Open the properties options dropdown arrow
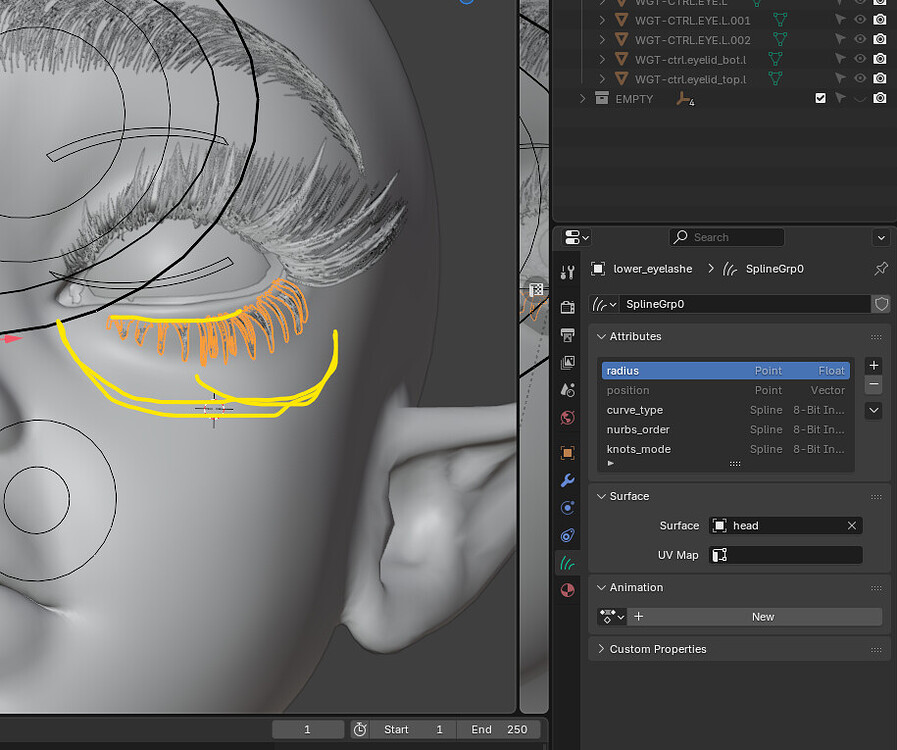Viewport: 897px width, 750px height. 881,237
